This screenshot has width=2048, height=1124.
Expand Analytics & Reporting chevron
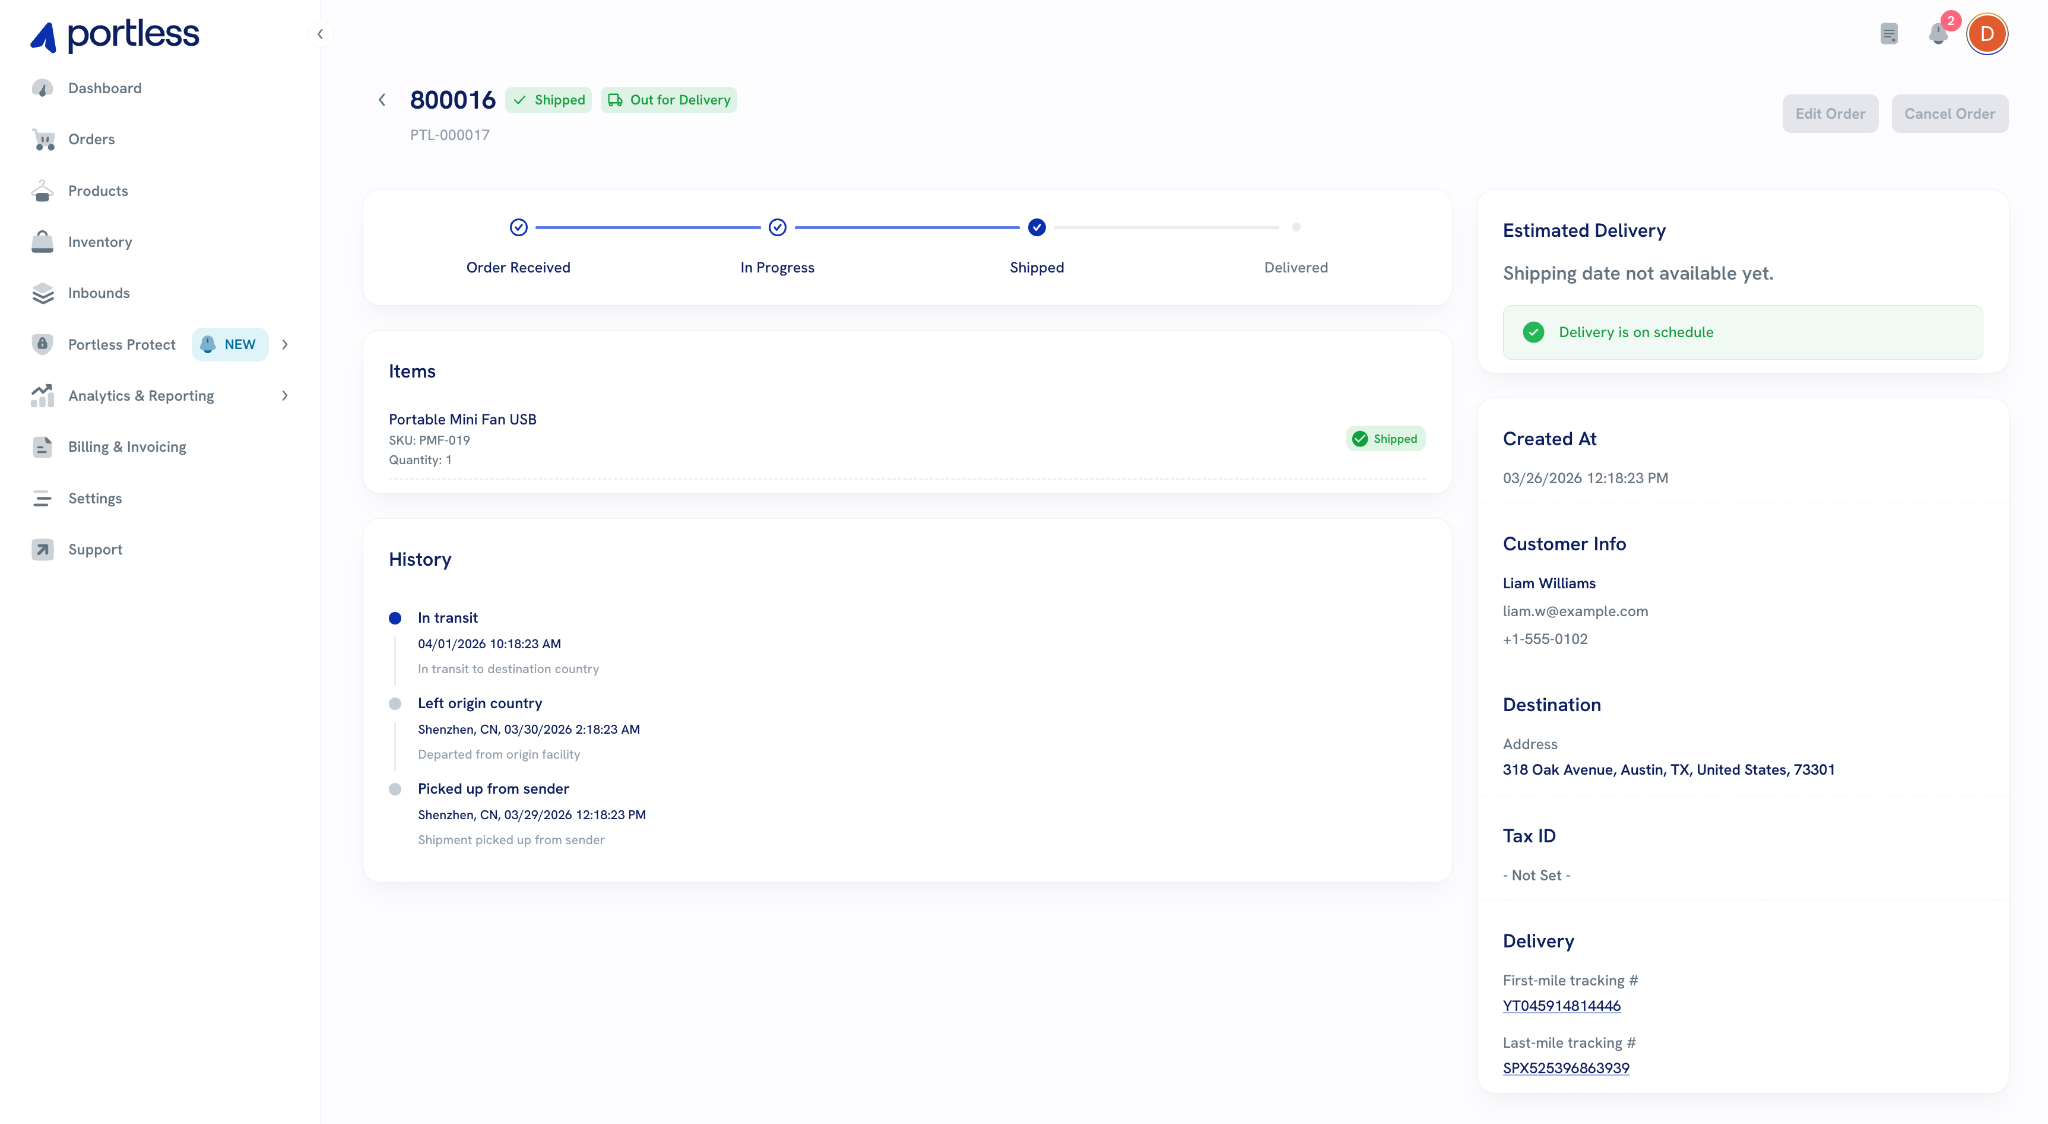[285, 396]
